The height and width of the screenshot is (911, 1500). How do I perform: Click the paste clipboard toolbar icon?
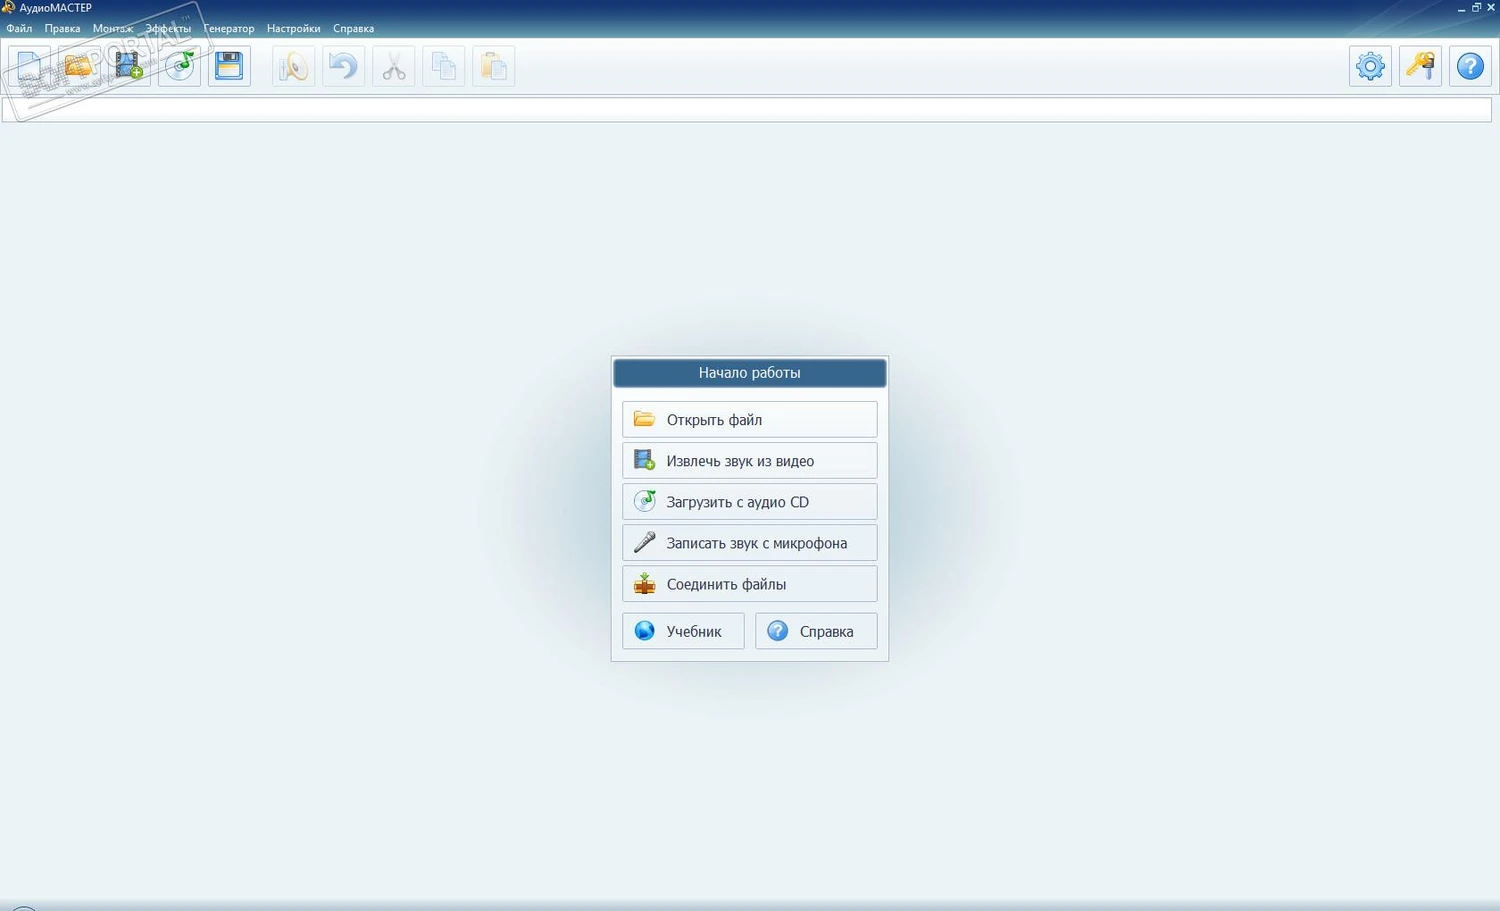click(x=493, y=67)
